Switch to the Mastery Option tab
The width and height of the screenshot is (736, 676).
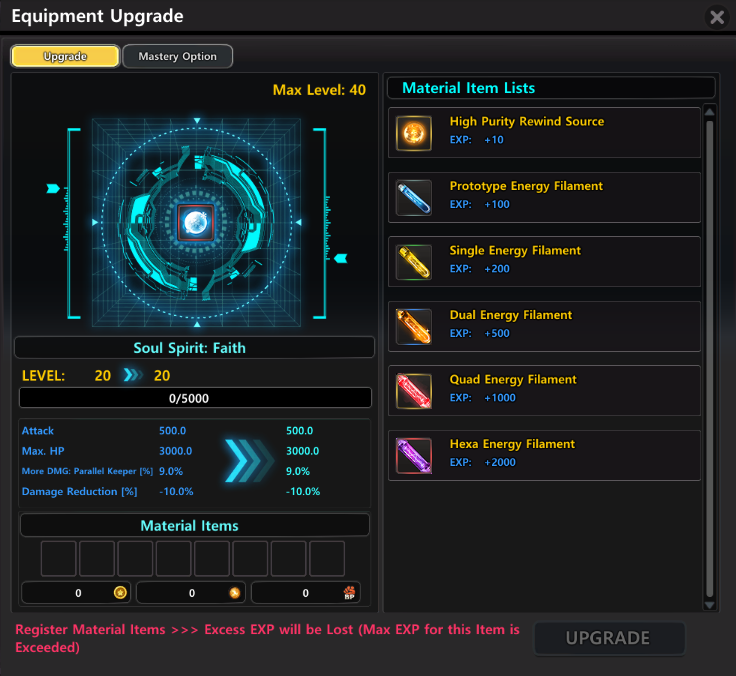tap(177, 56)
